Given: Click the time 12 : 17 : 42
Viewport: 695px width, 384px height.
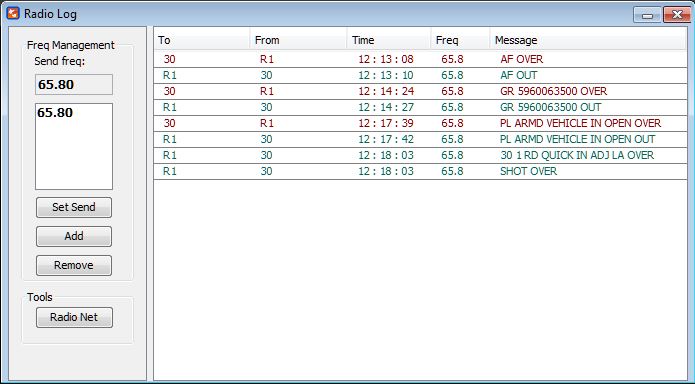Looking at the screenshot, I should (386, 139).
